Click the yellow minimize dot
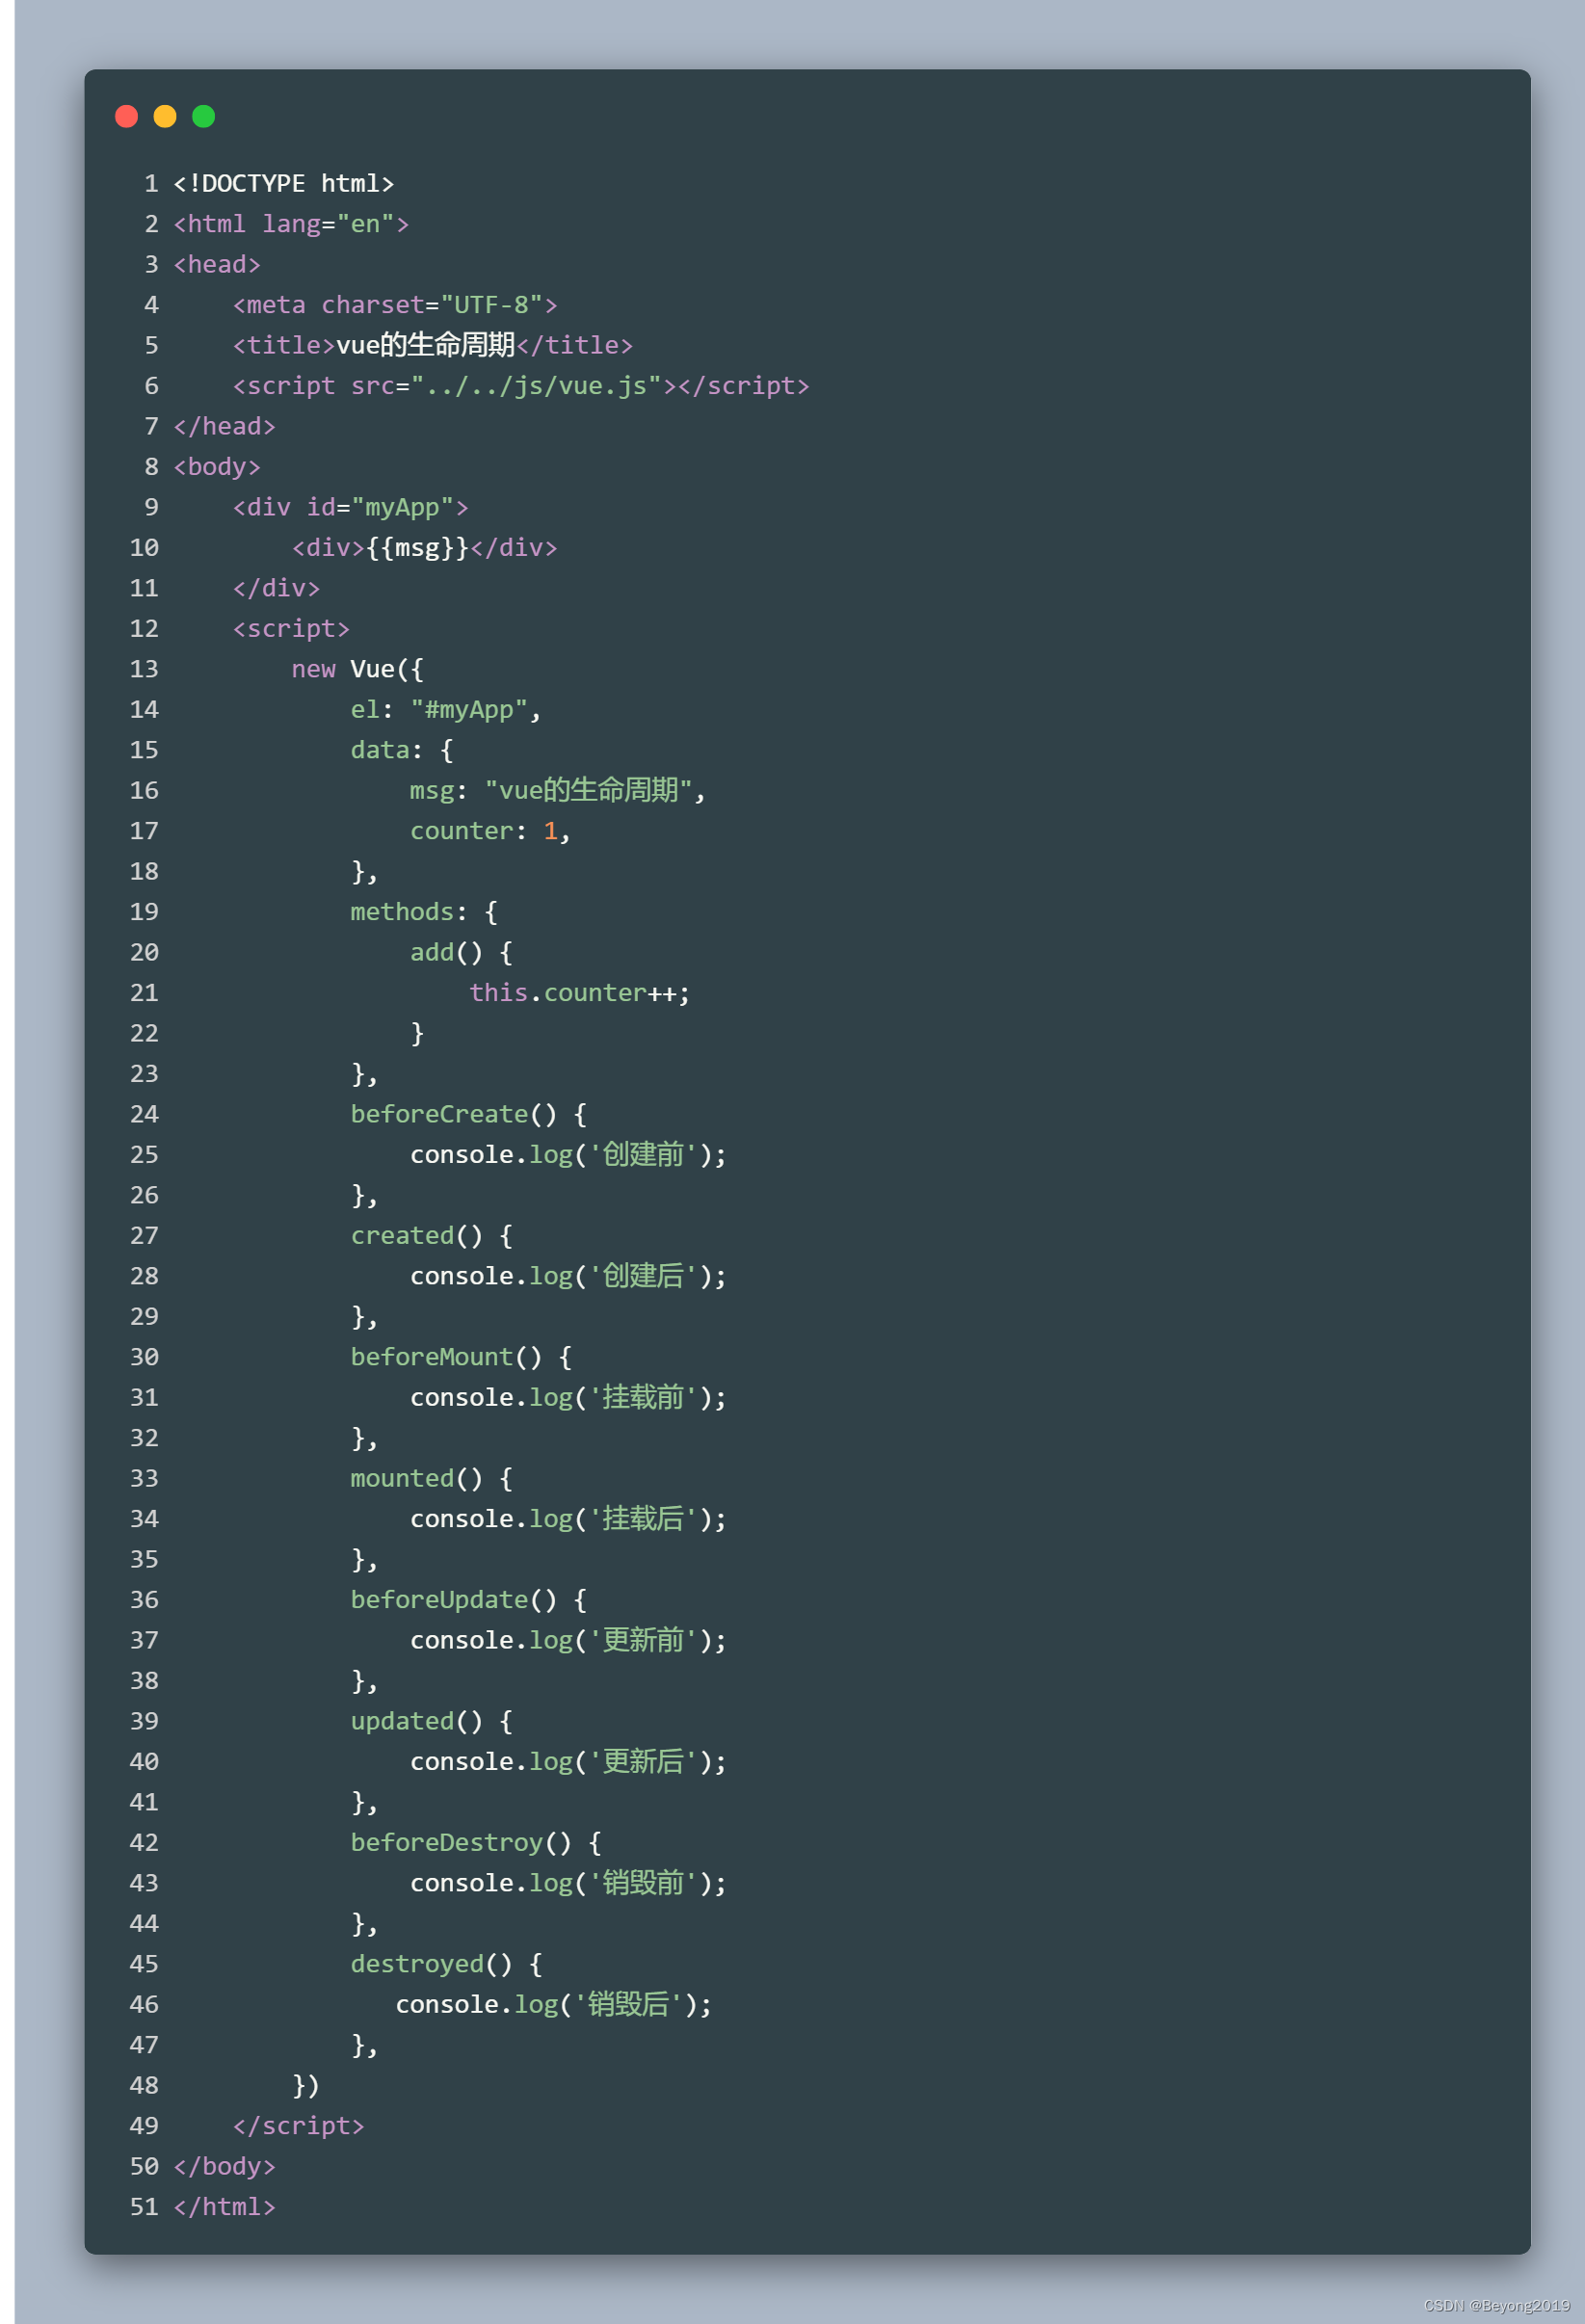Viewport: 1585px width, 2324px height. point(165,116)
